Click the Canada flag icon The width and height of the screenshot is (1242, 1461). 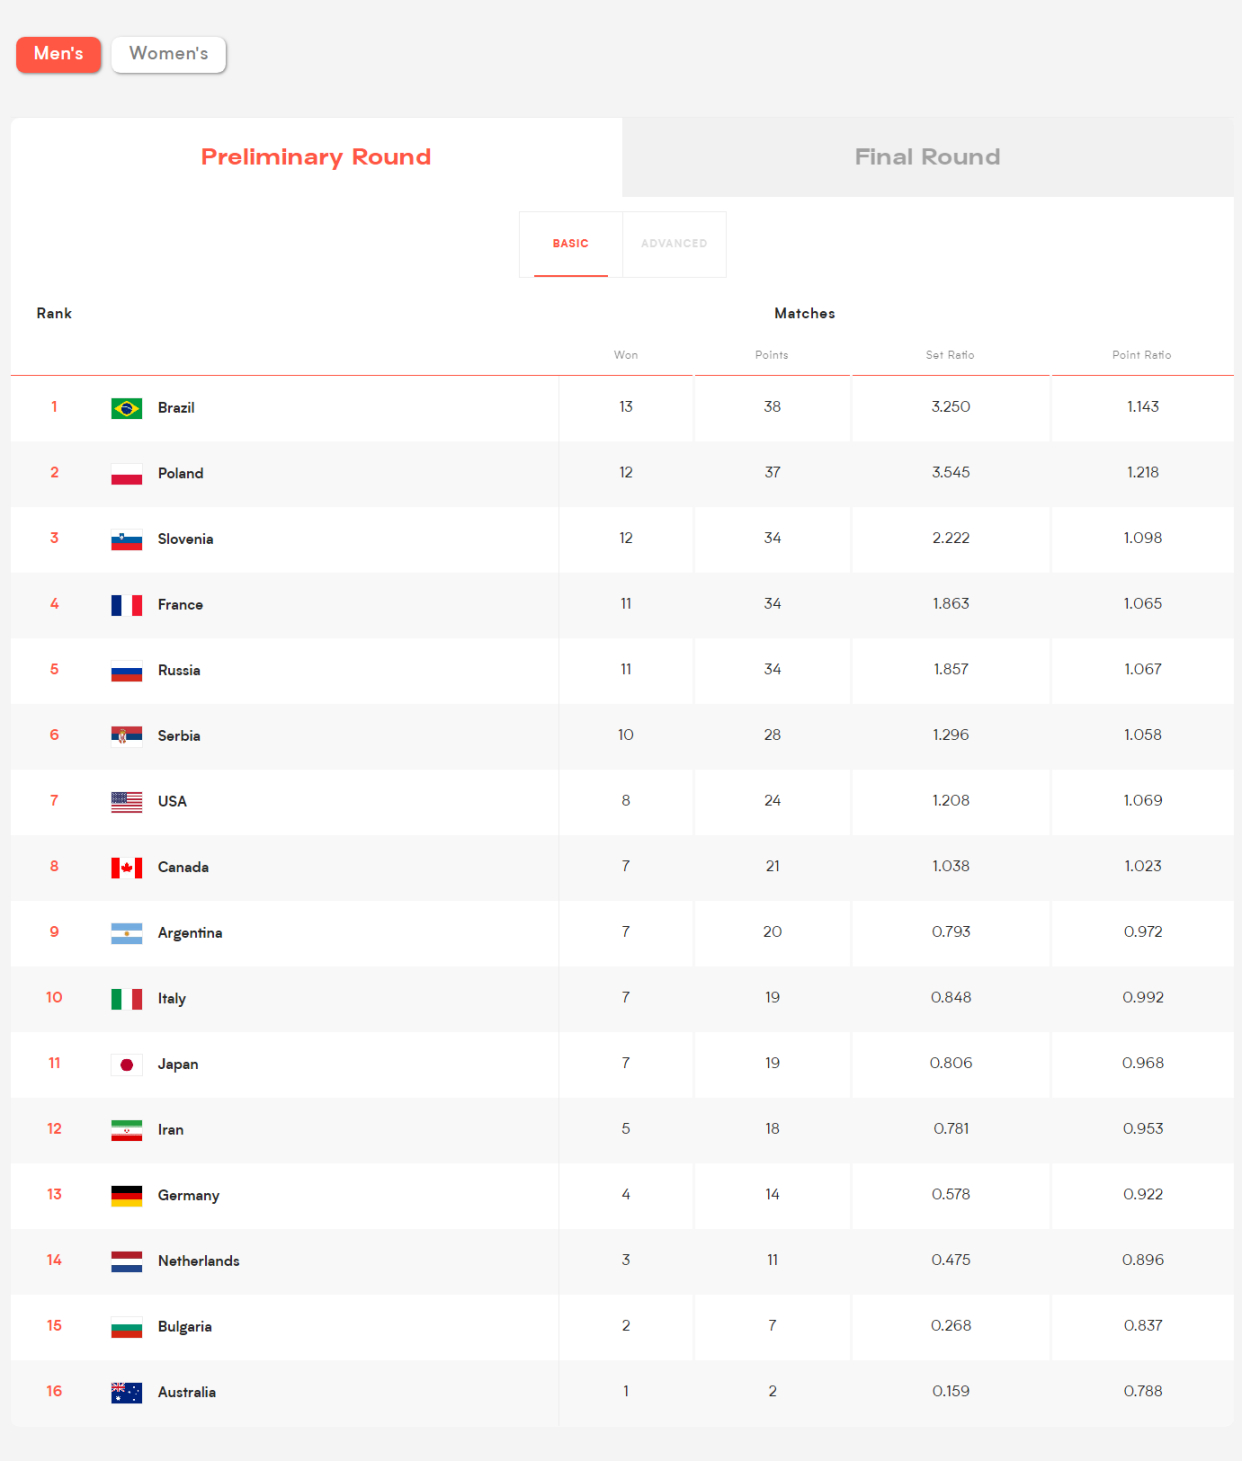[x=126, y=868]
